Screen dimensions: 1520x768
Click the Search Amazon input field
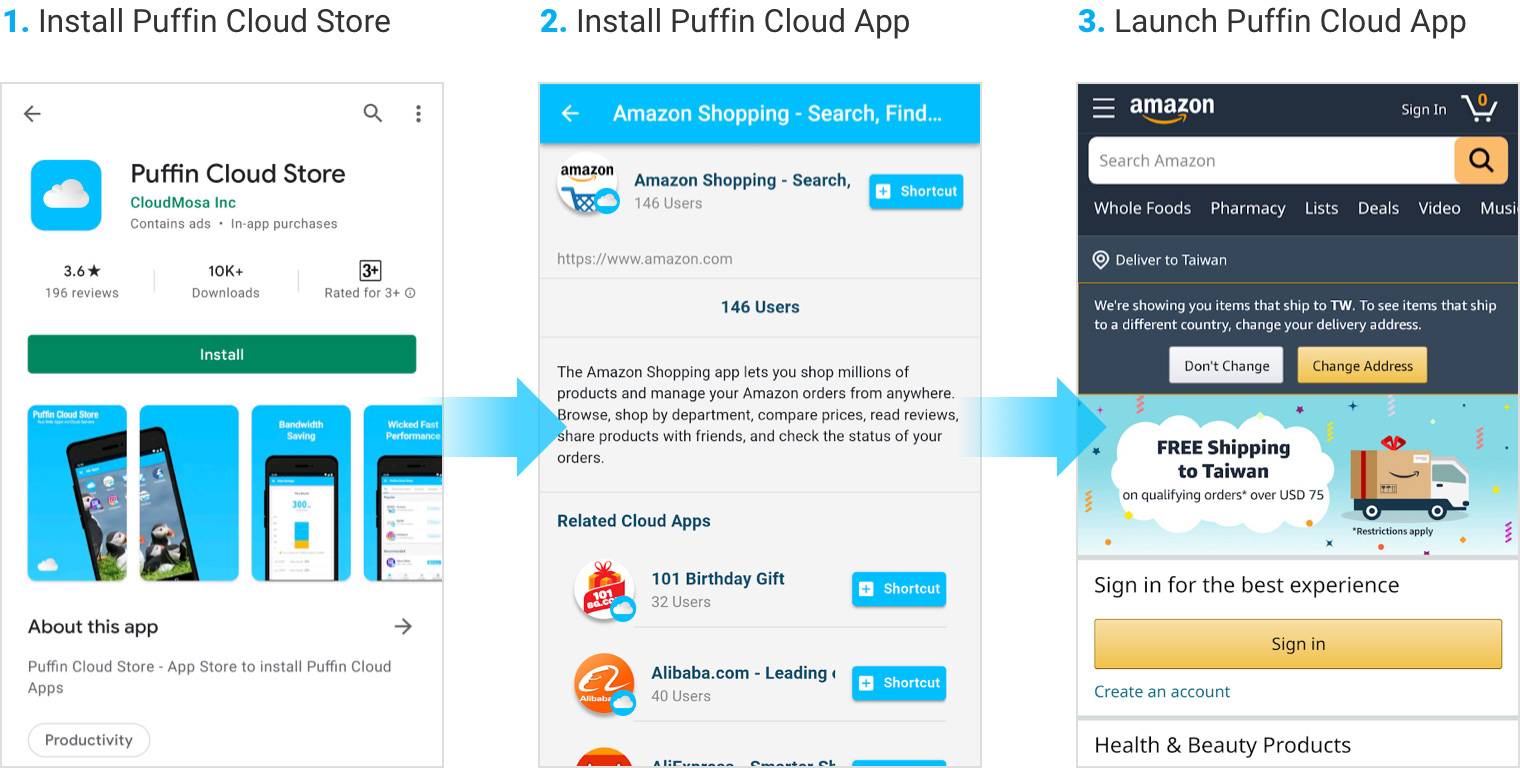click(1270, 161)
